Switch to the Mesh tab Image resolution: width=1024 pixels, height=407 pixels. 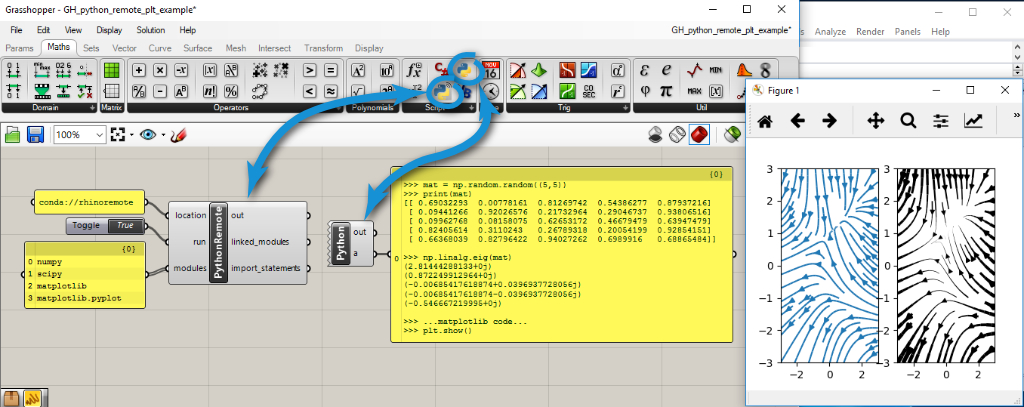click(236, 48)
